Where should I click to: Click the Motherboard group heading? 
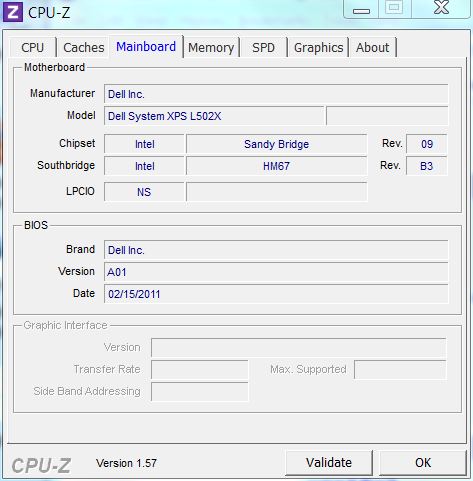(54, 67)
